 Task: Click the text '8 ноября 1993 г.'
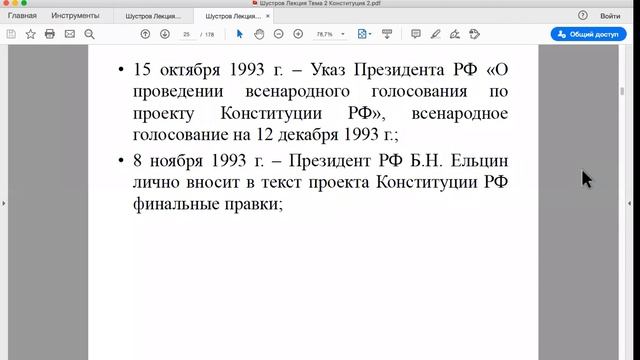click(198, 160)
